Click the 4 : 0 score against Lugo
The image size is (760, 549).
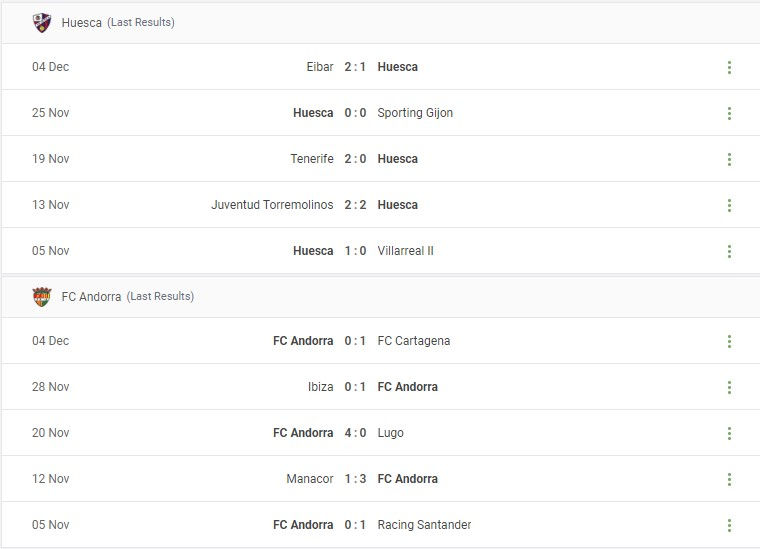tap(355, 433)
